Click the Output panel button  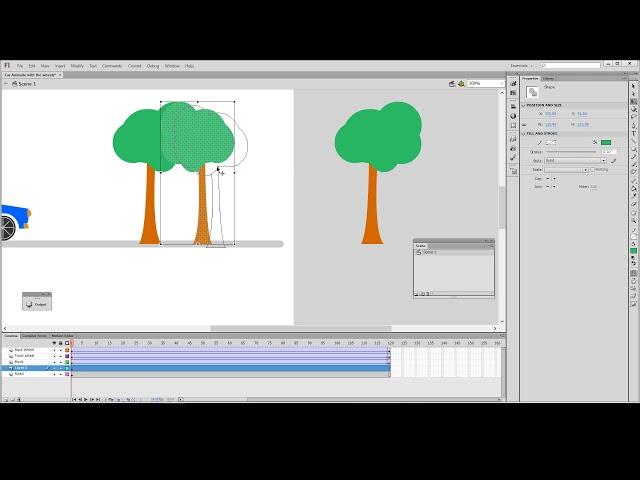pyautogui.click(x=37, y=304)
